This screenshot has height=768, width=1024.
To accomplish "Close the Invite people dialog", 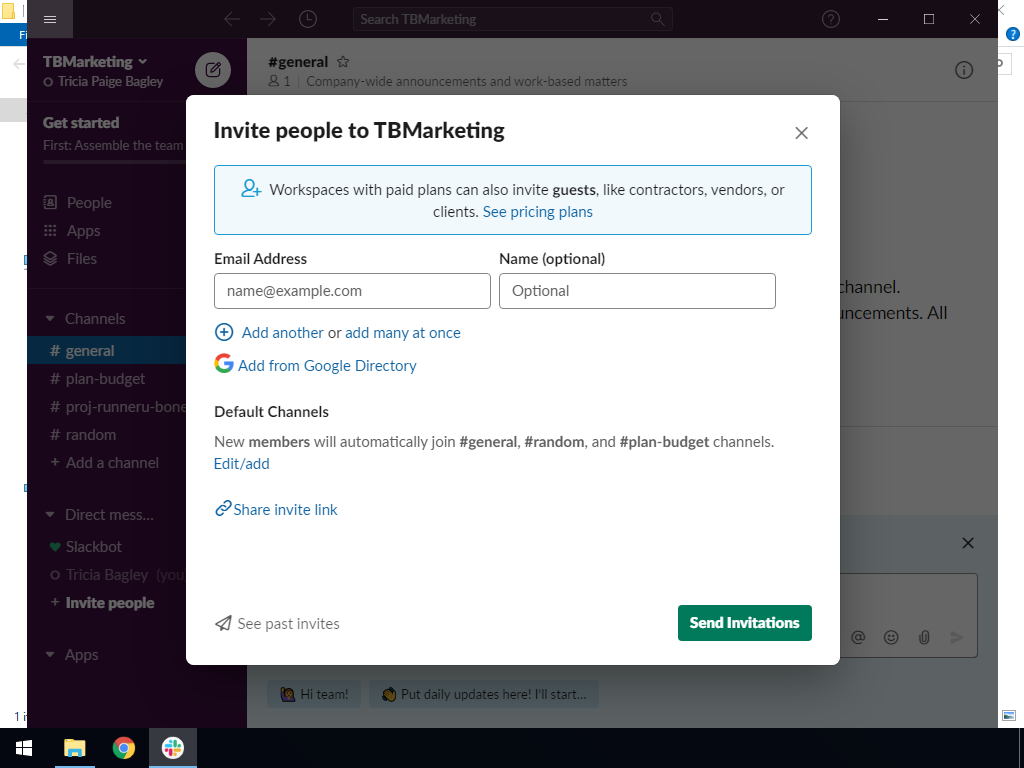I will pyautogui.click(x=801, y=133).
